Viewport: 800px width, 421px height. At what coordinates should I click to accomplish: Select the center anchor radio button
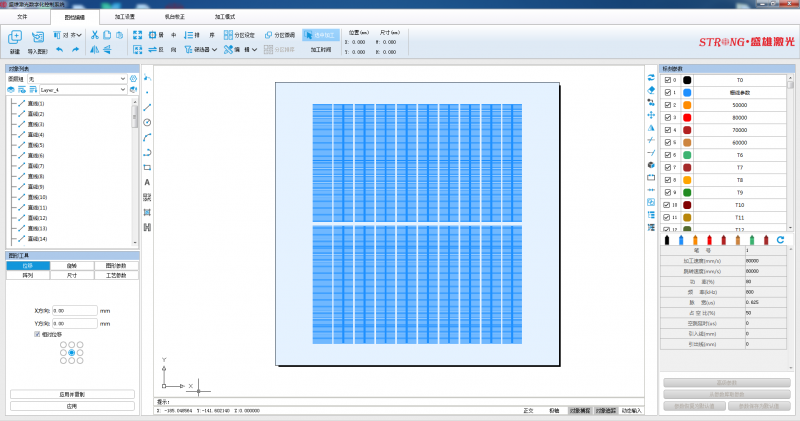(x=71, y=352)
